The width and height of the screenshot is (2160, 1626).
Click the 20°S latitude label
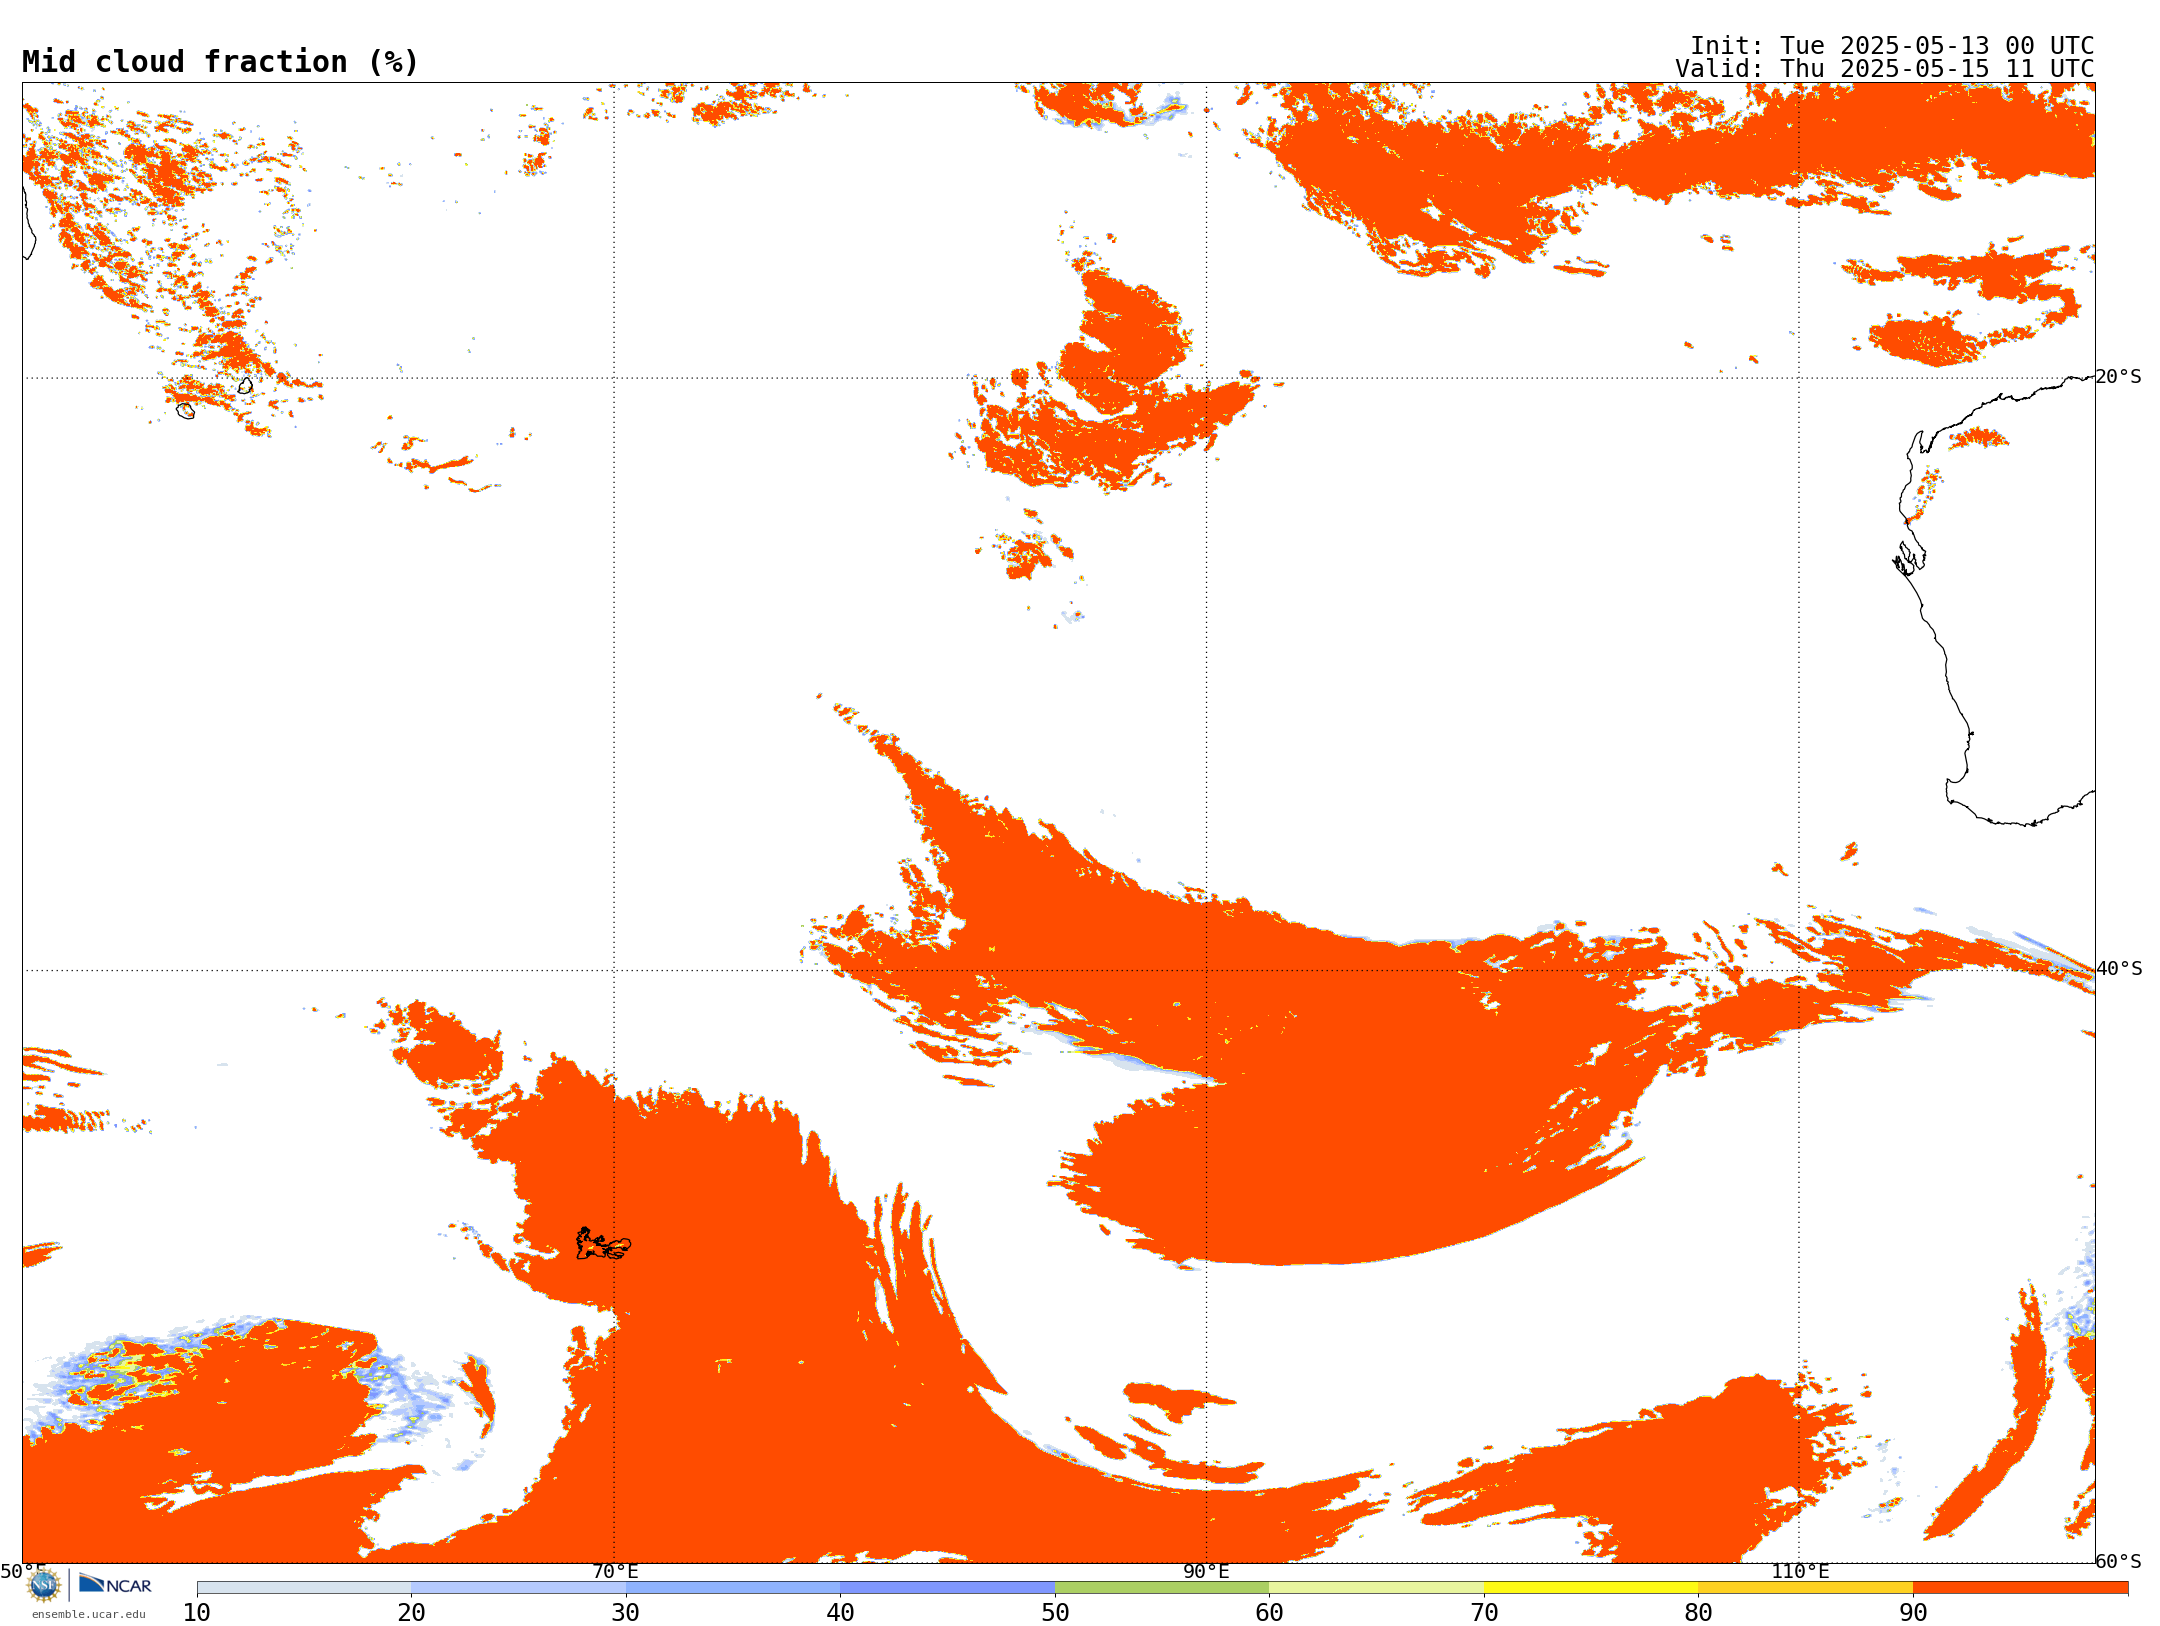pyautogui.click(x=2119, y=377)
